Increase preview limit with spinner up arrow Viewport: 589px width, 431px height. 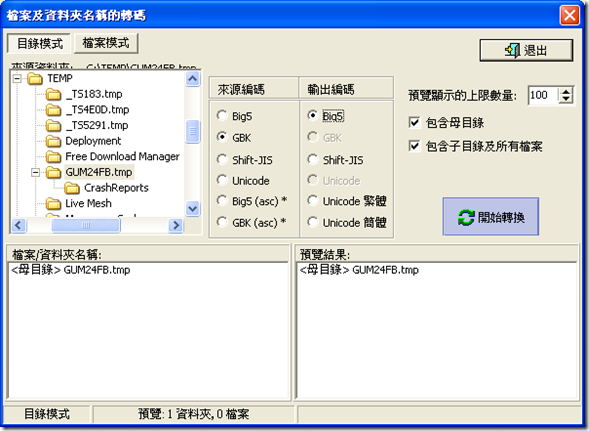click(566, 91)
